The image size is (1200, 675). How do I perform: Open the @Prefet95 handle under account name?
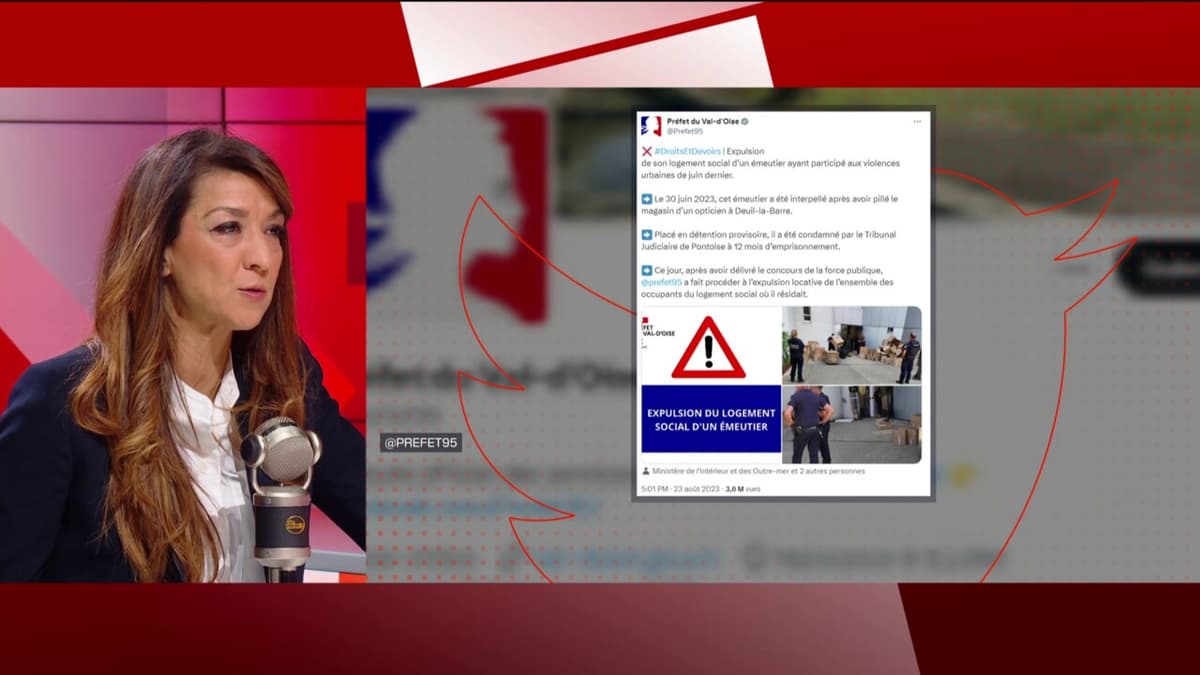tap(685, 131)
